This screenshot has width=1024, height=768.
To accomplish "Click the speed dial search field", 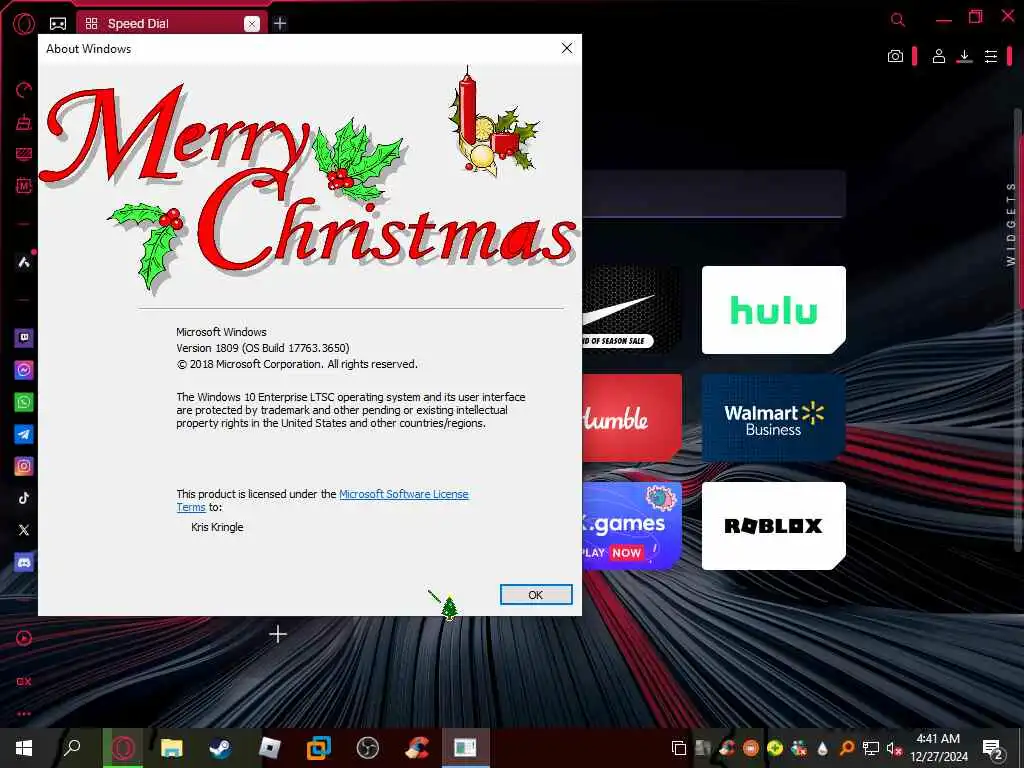I will (x=714, y=194).
